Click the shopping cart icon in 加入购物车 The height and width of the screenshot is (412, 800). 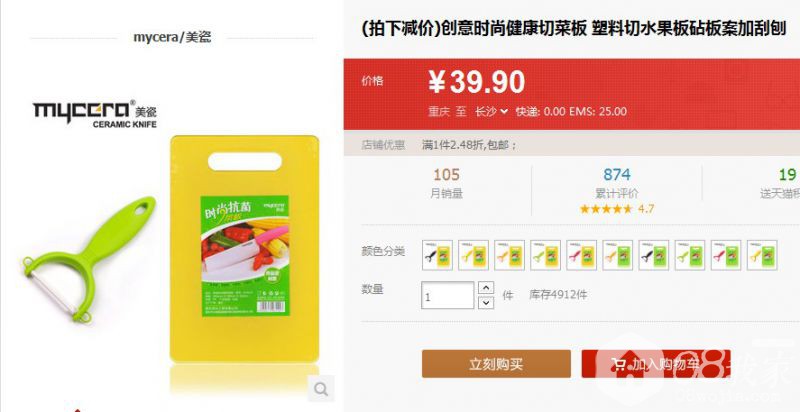(x=619, y=364)
